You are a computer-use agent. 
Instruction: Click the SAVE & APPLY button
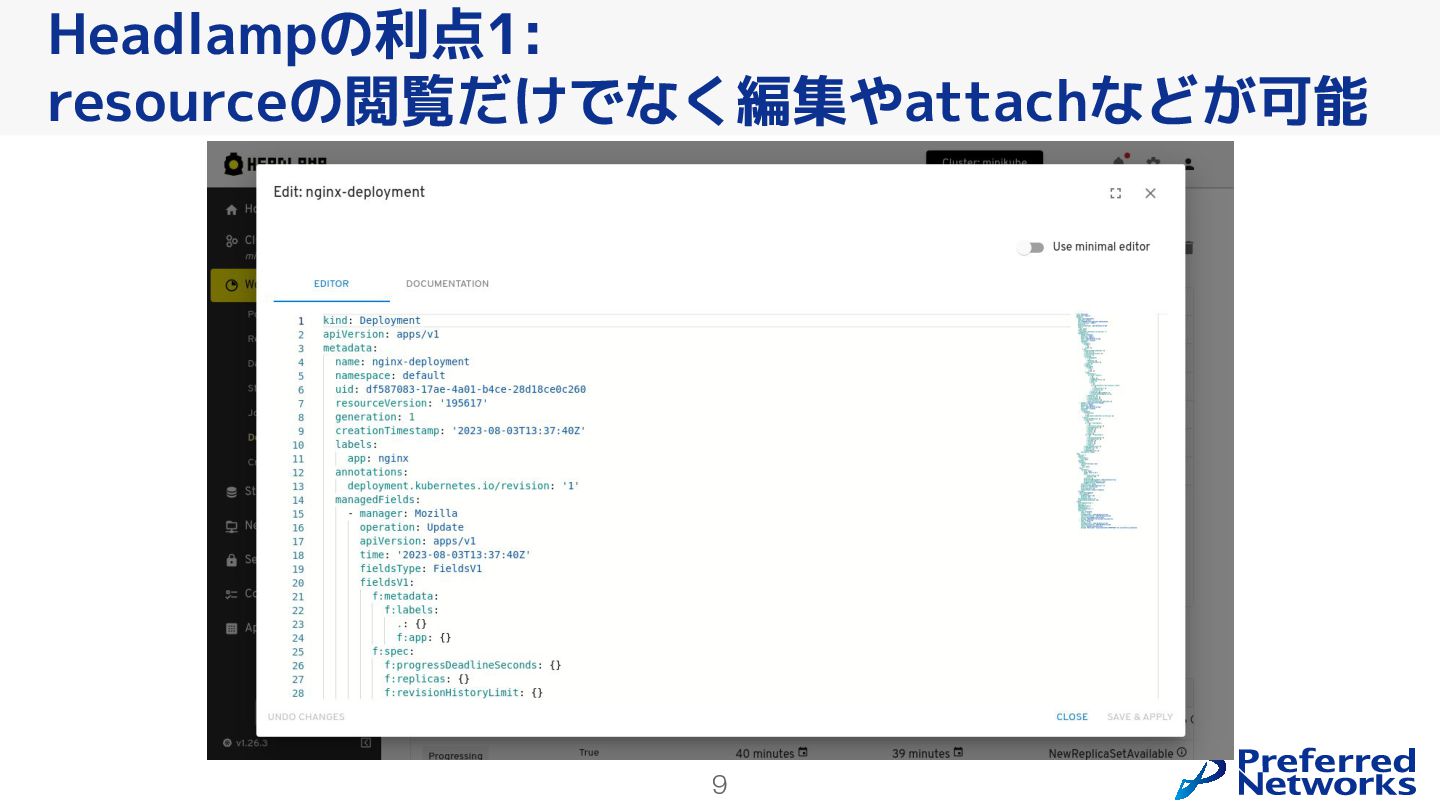point(1140,717)
